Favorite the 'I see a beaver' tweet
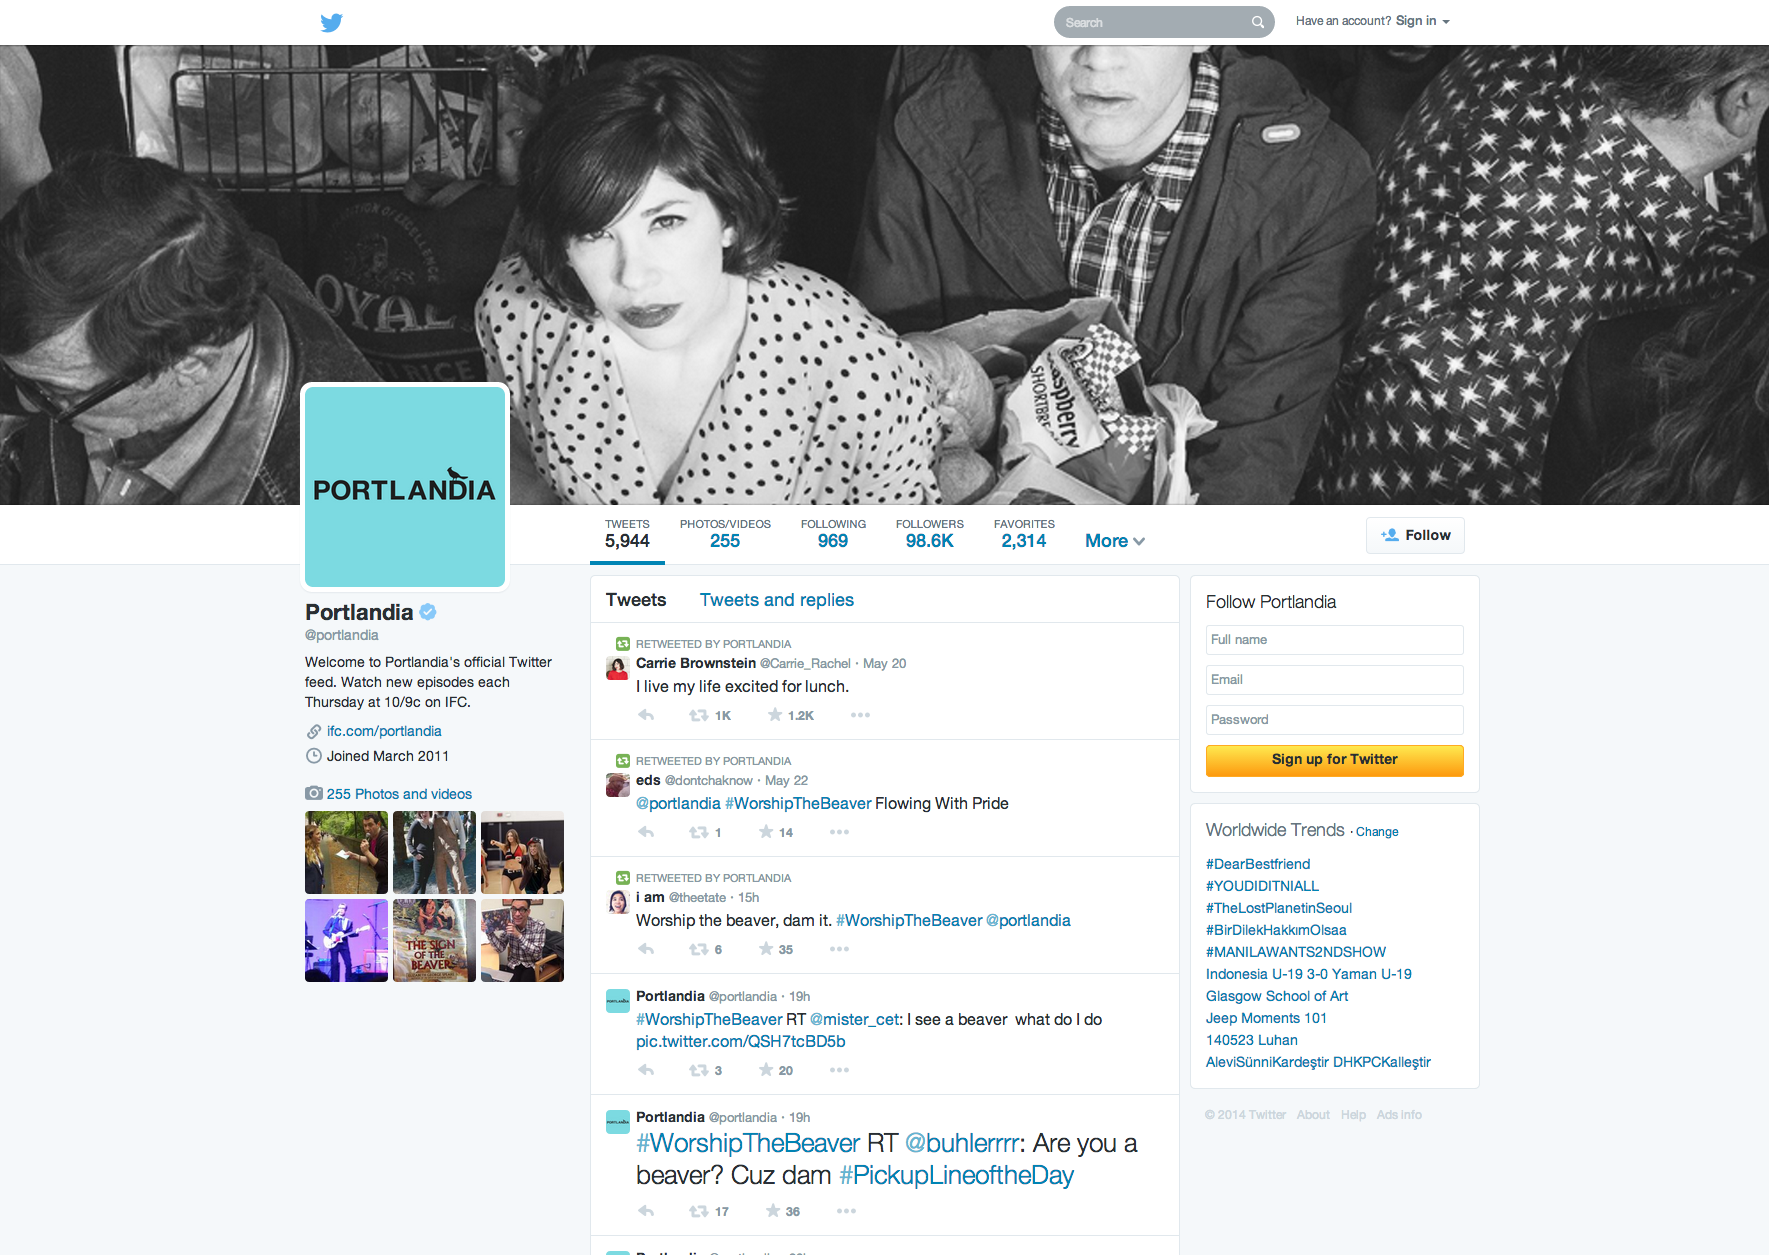The image size is (1769, 1255). point(766,1070)
